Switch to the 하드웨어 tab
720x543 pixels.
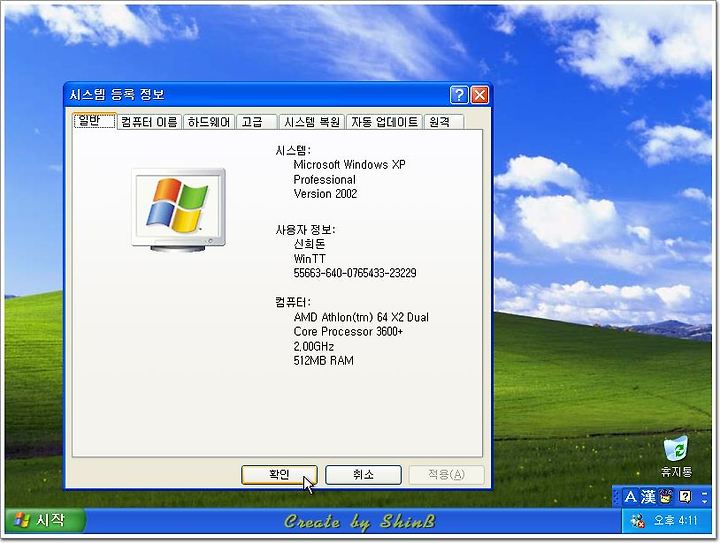(x=209, y=122)
